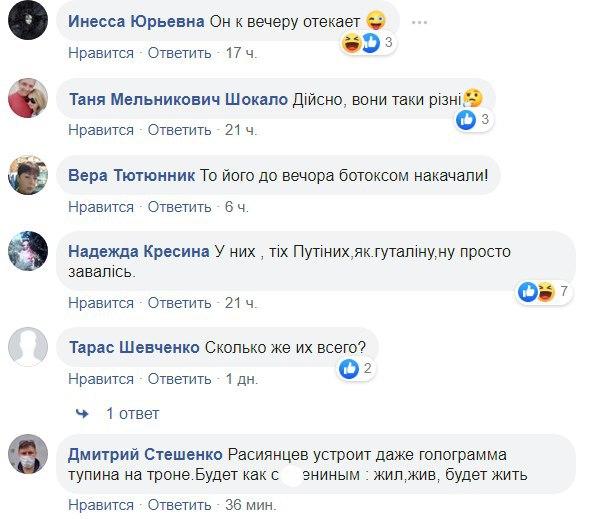
Task: Open Таня Мельникович Шокало's avatar
Action: tap(28, 99)
